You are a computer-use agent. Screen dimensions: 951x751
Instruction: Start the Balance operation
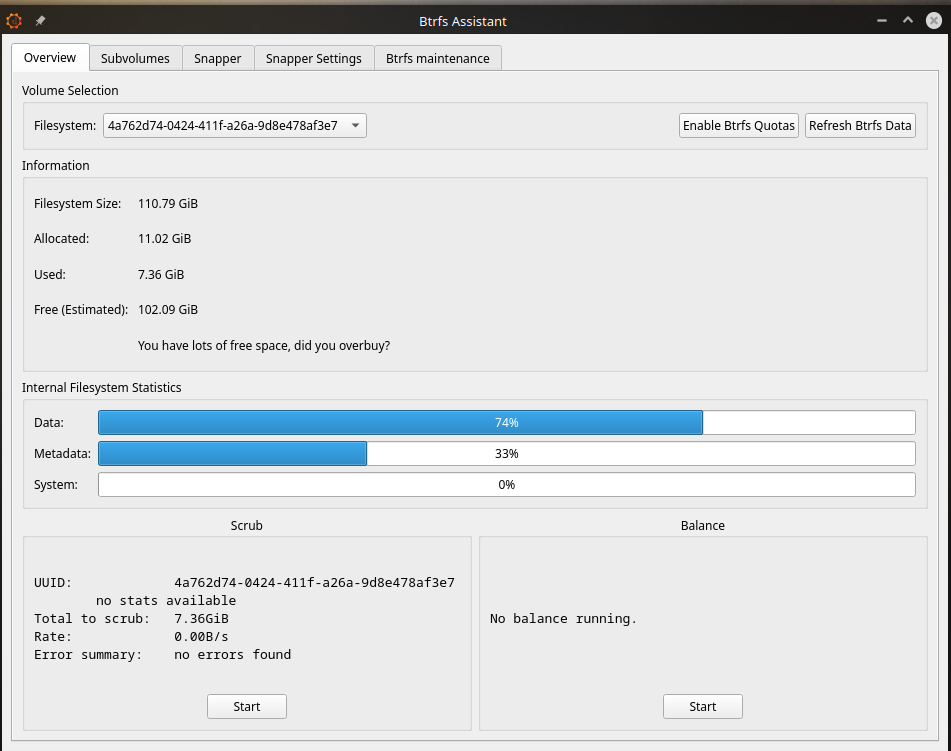pos(702,706)
